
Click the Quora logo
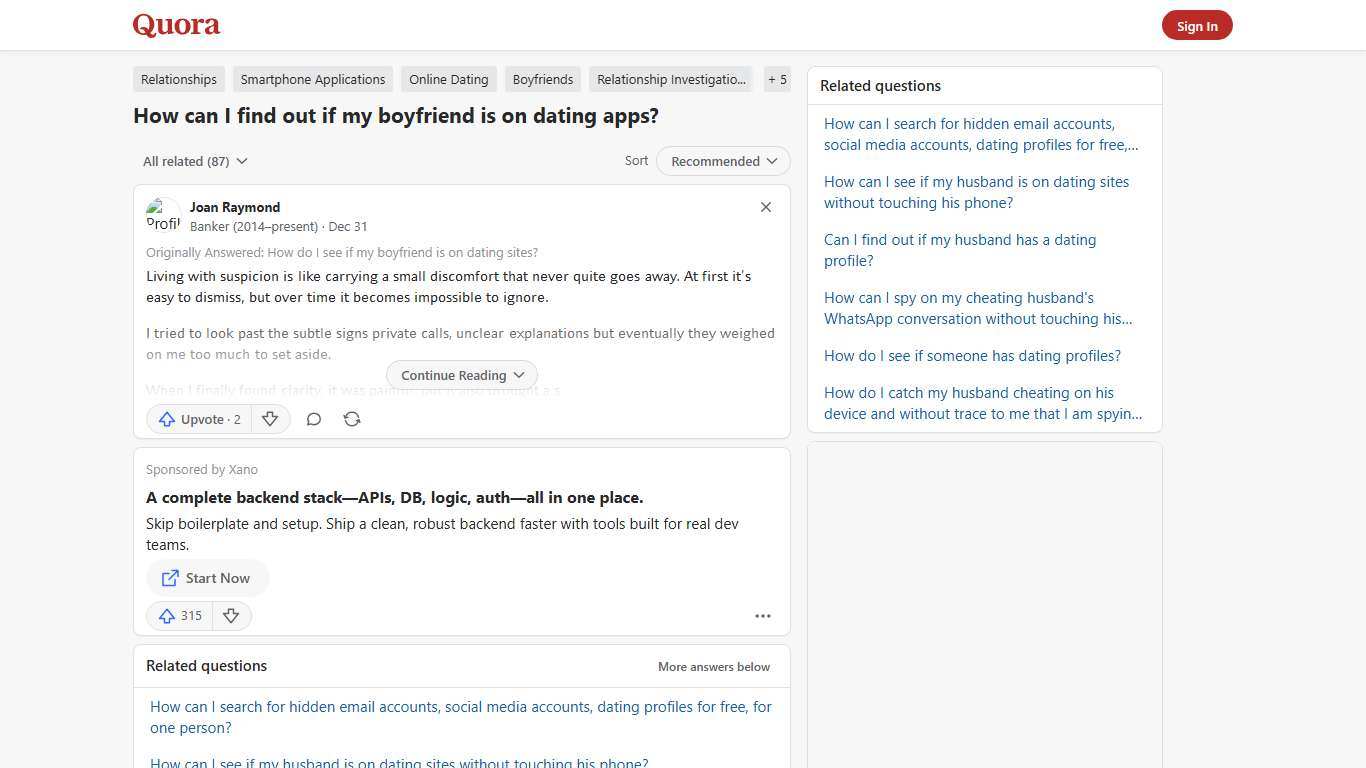(175, 25)
